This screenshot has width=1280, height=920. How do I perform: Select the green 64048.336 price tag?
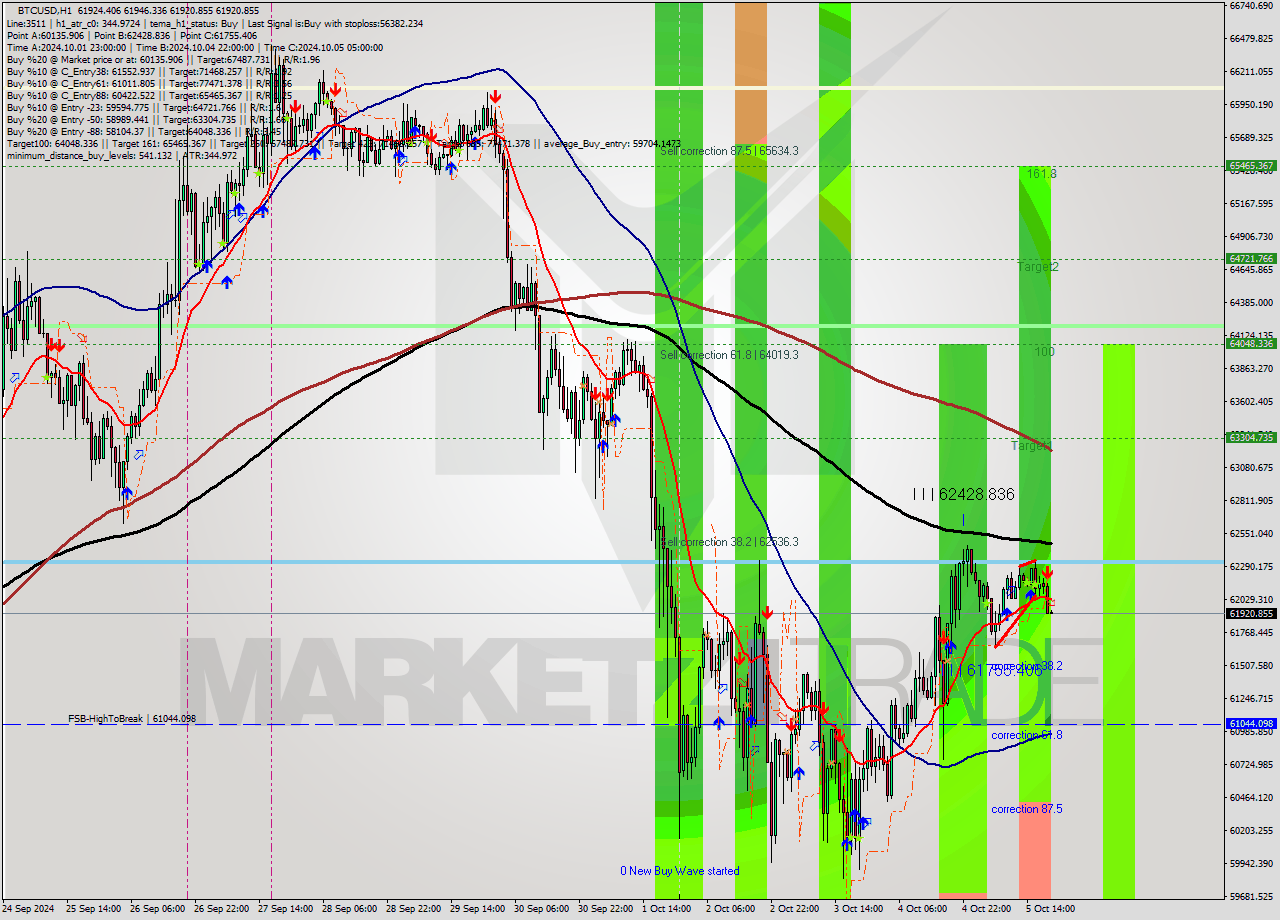click(x=1250, y=344)
